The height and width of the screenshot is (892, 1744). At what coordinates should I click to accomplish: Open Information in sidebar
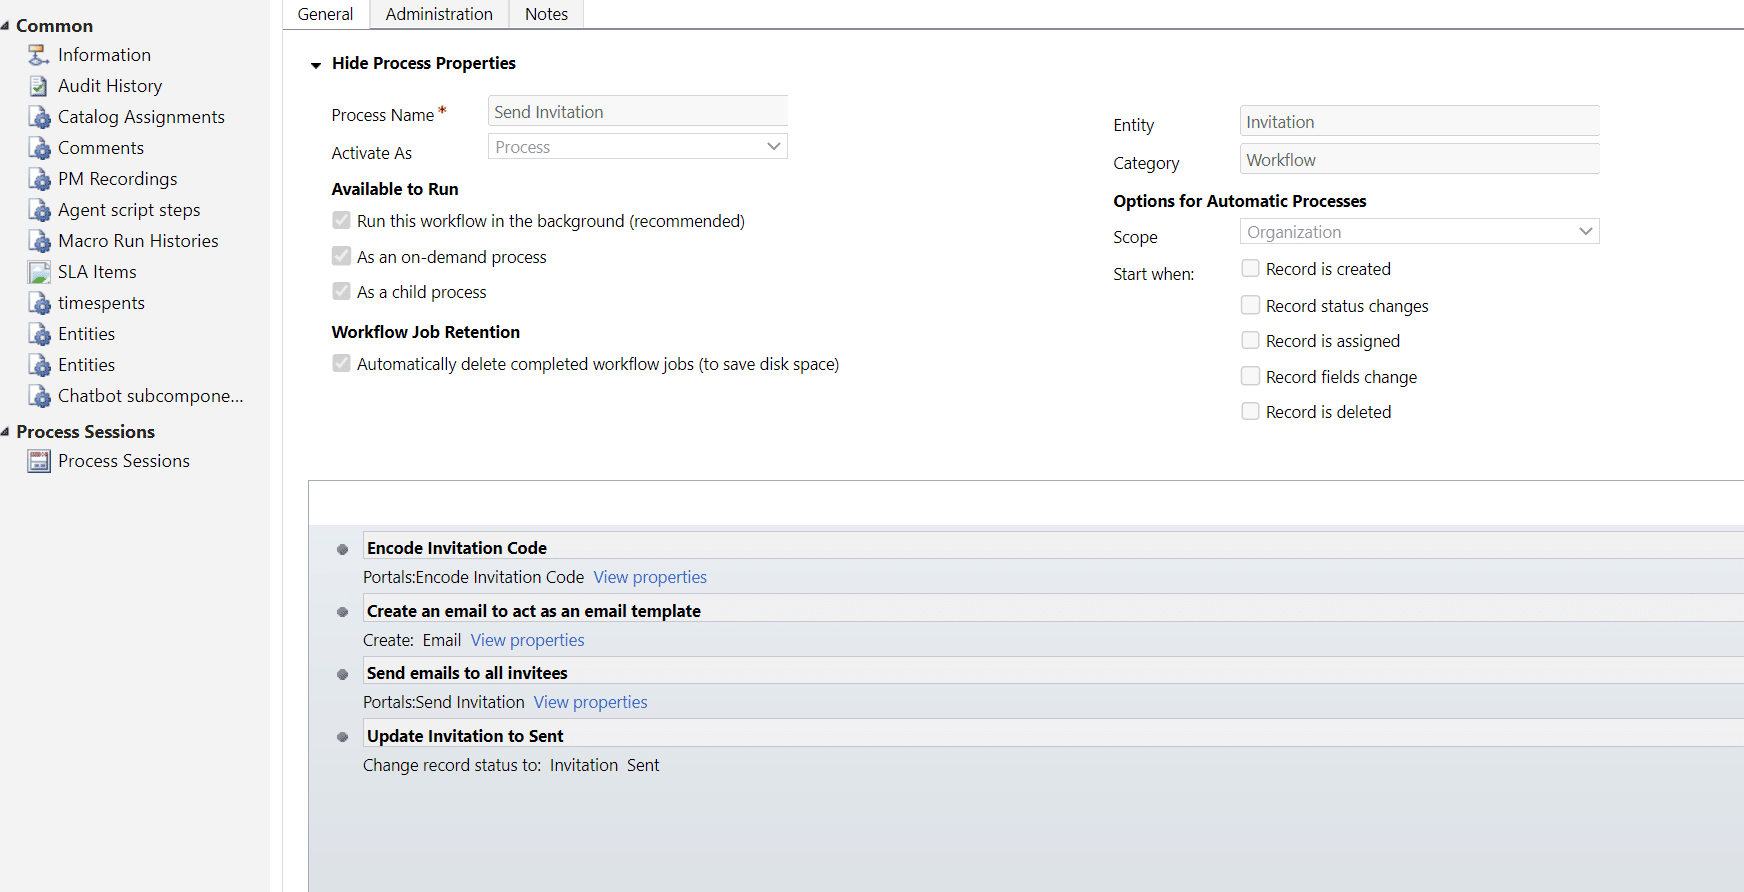tap(104, 55)
